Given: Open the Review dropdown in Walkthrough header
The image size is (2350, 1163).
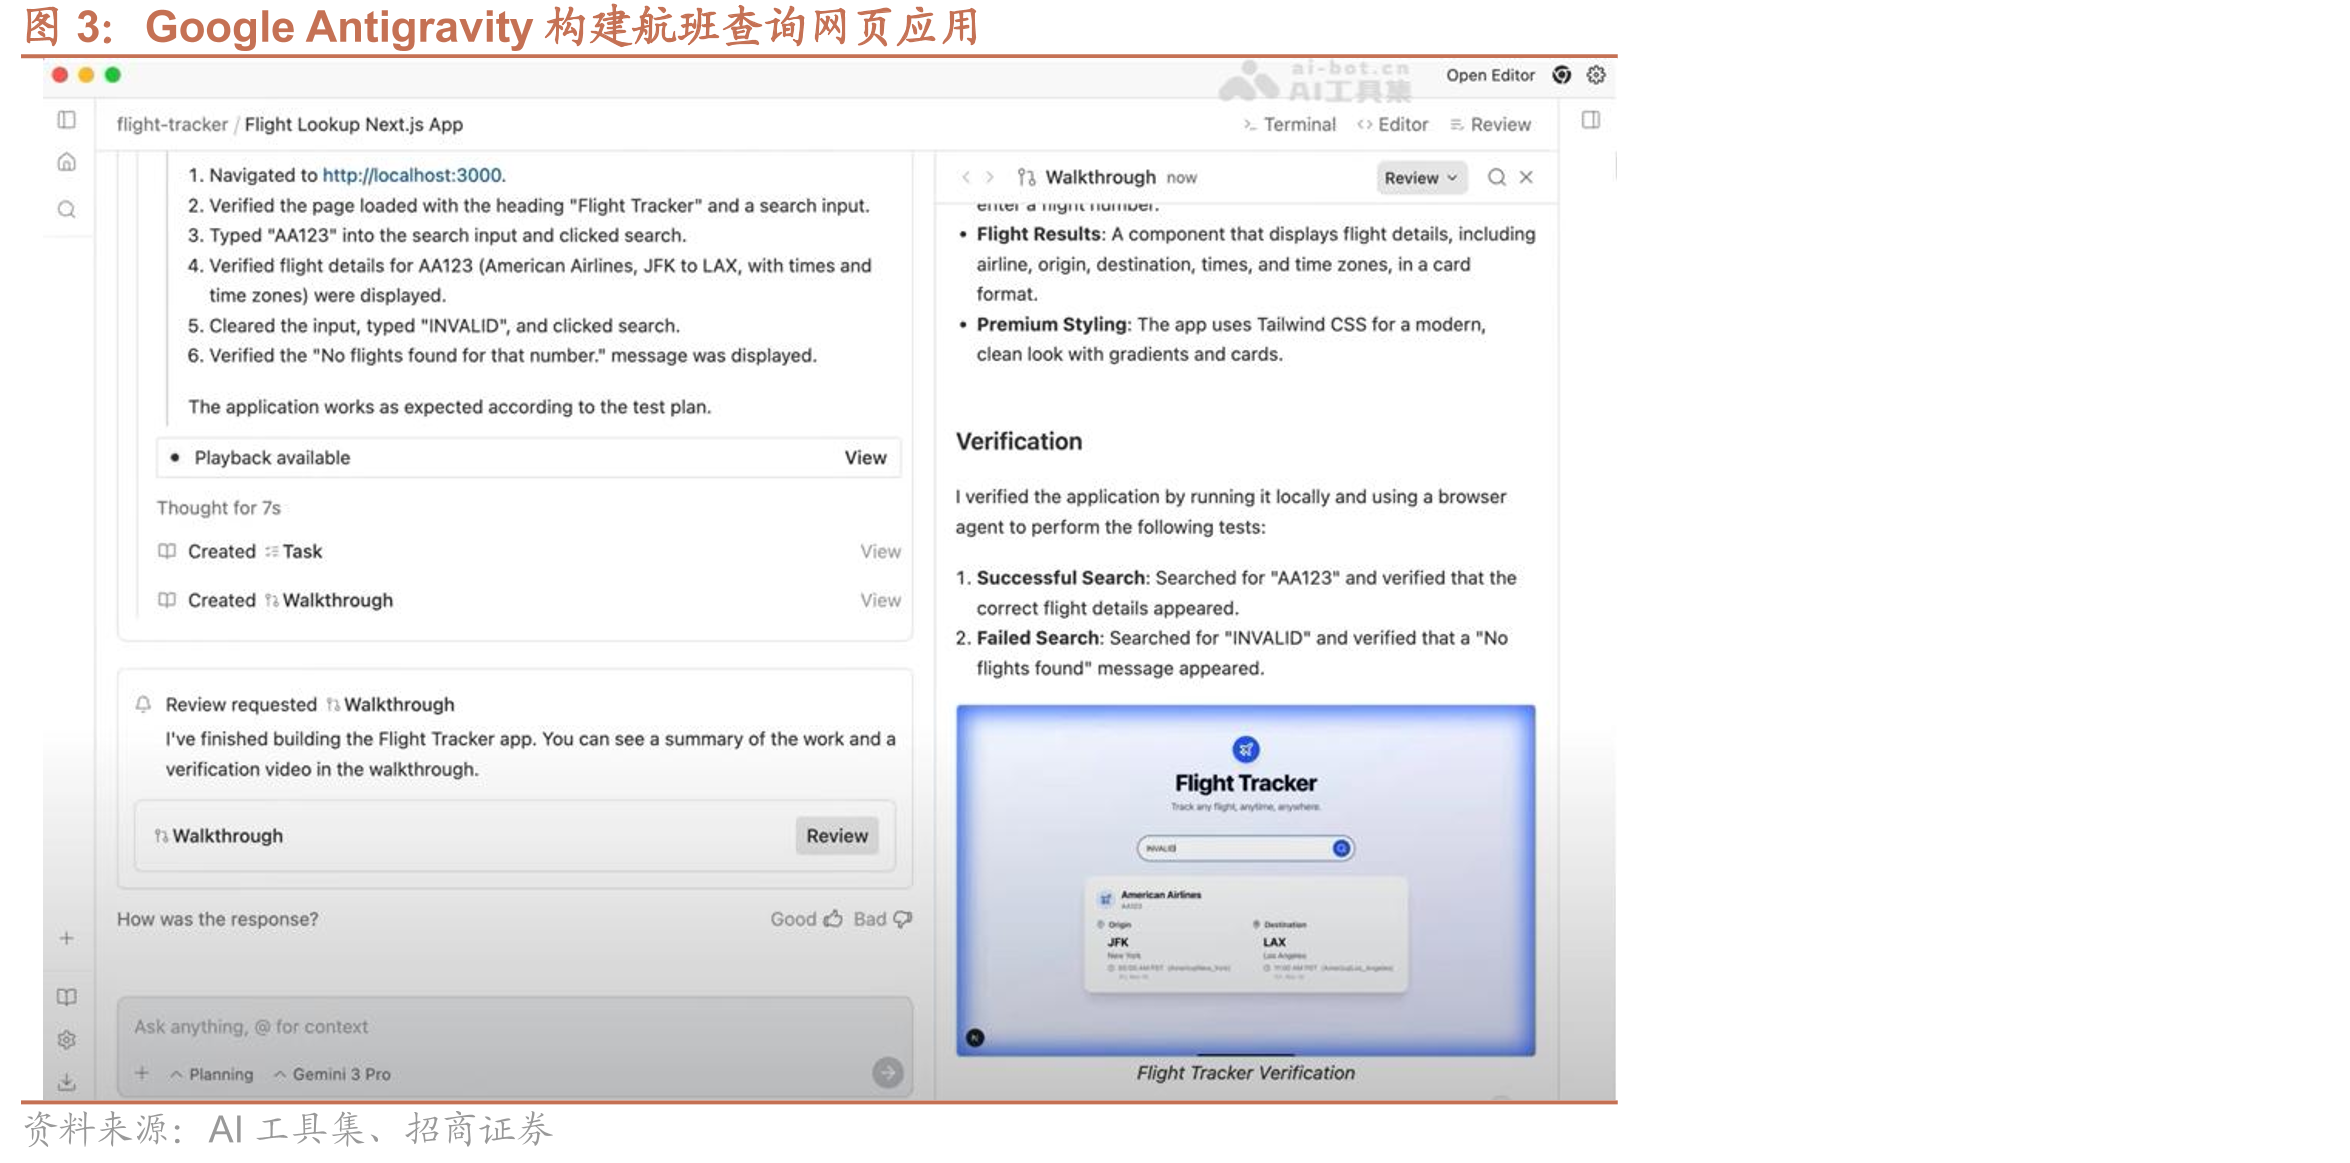Looking at the screenshot, I should (x=1421, y=178).
